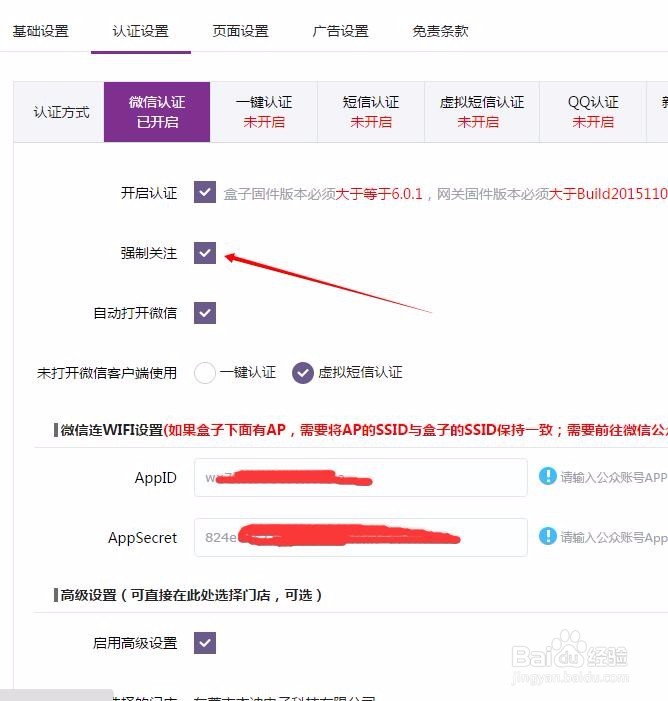The height and width of the screenshot is (701, 668).
Task: Toggle the 自动打开微信 checkbox
Action: [205, 313]
